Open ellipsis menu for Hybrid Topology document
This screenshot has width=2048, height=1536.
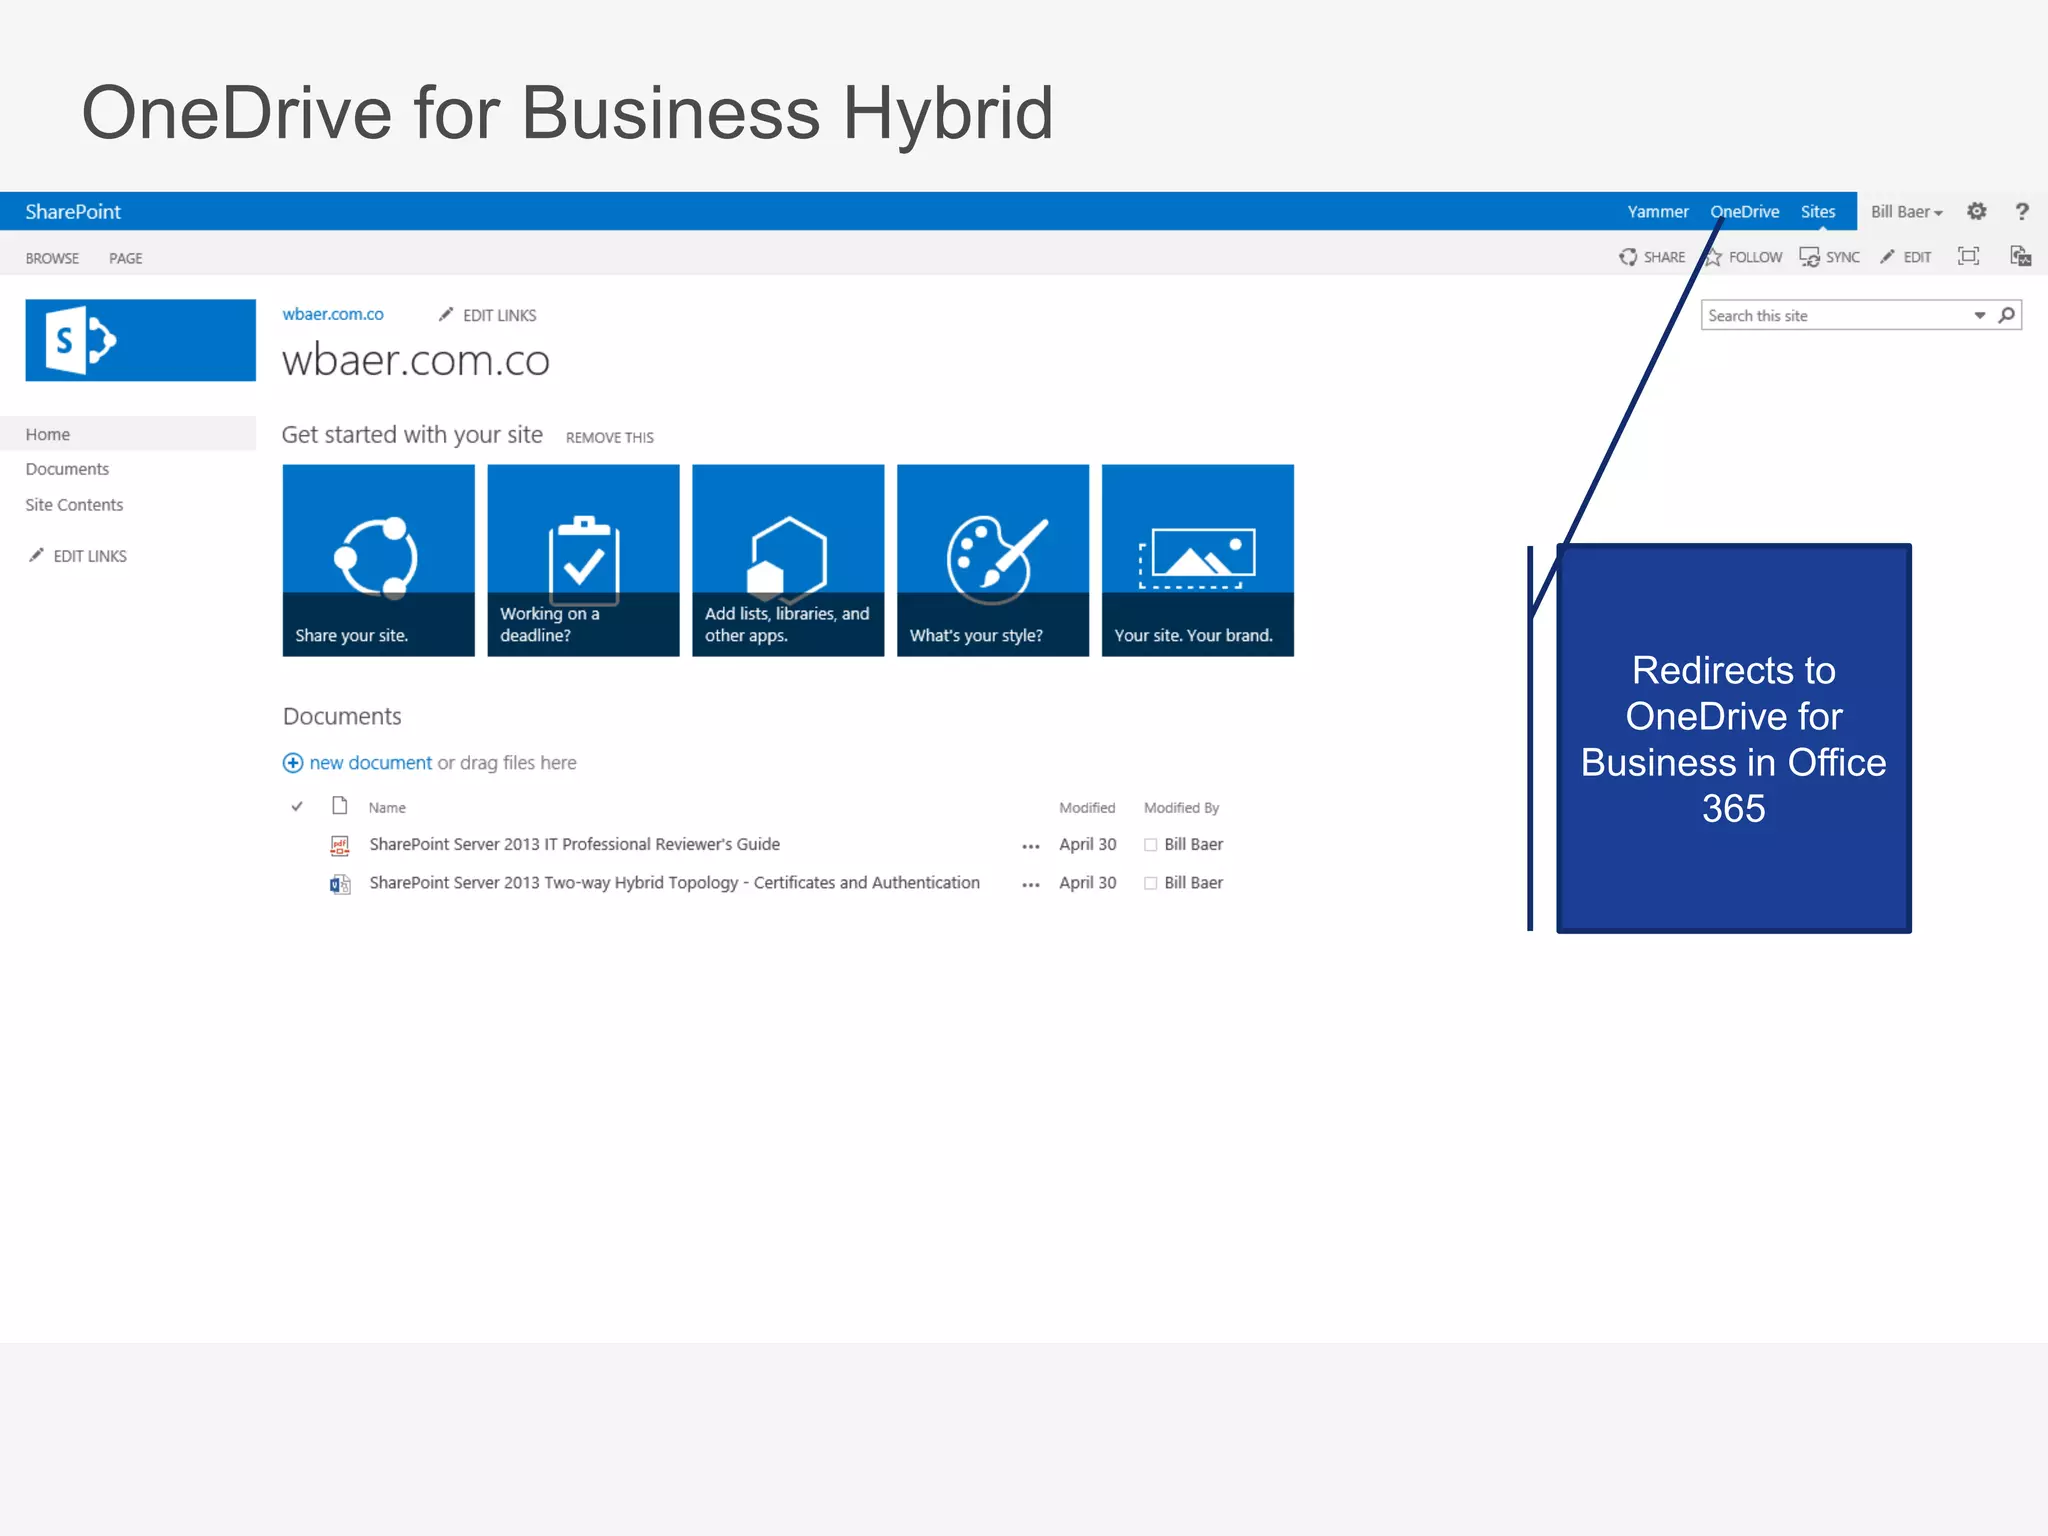[1031, 884]
